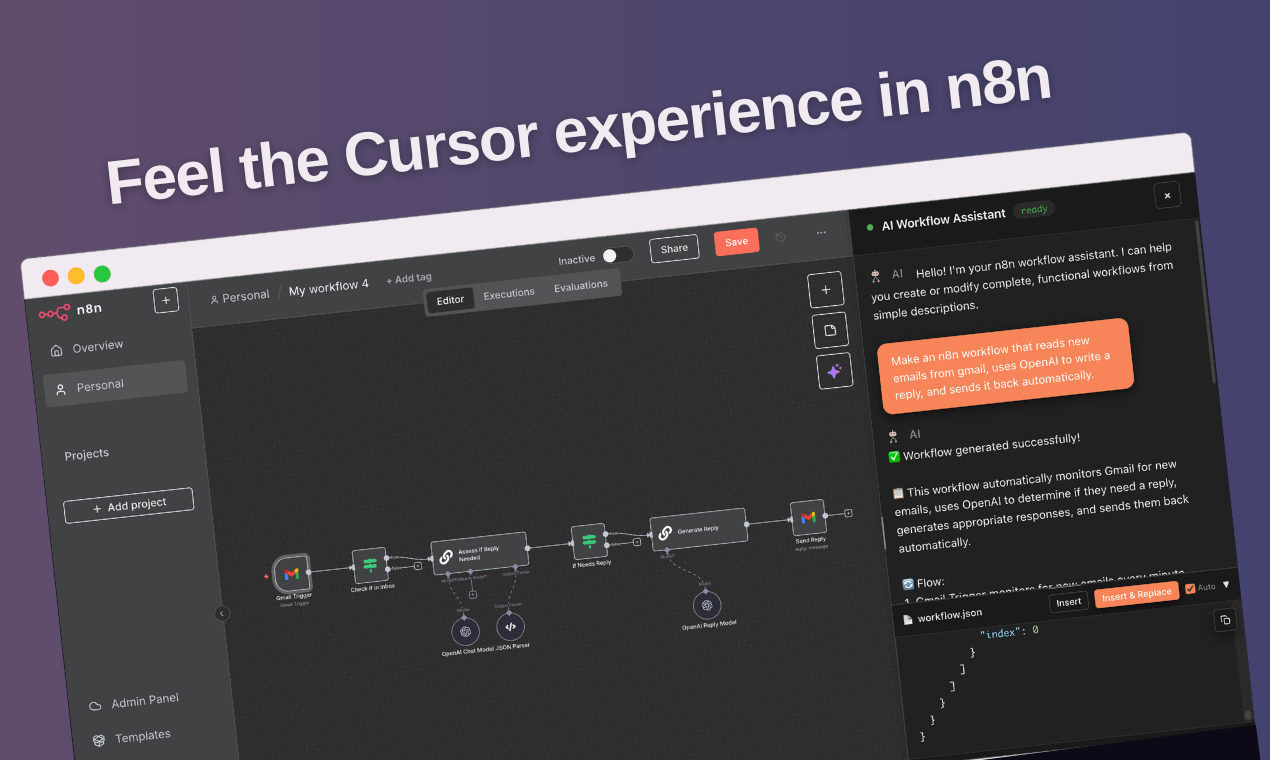Open Templates in the sidebar
The image size is (1270, 760).
tap(142, 737)
